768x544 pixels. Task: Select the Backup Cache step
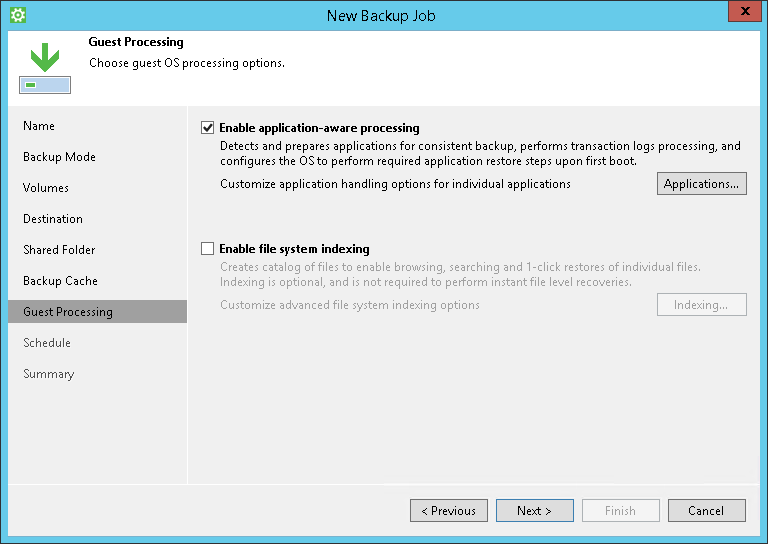point(60,281)
